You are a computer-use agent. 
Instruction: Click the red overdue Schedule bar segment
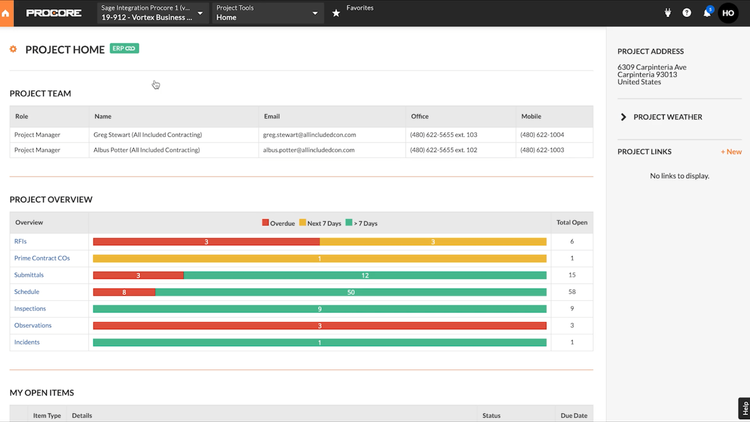(x=124, y=292)
